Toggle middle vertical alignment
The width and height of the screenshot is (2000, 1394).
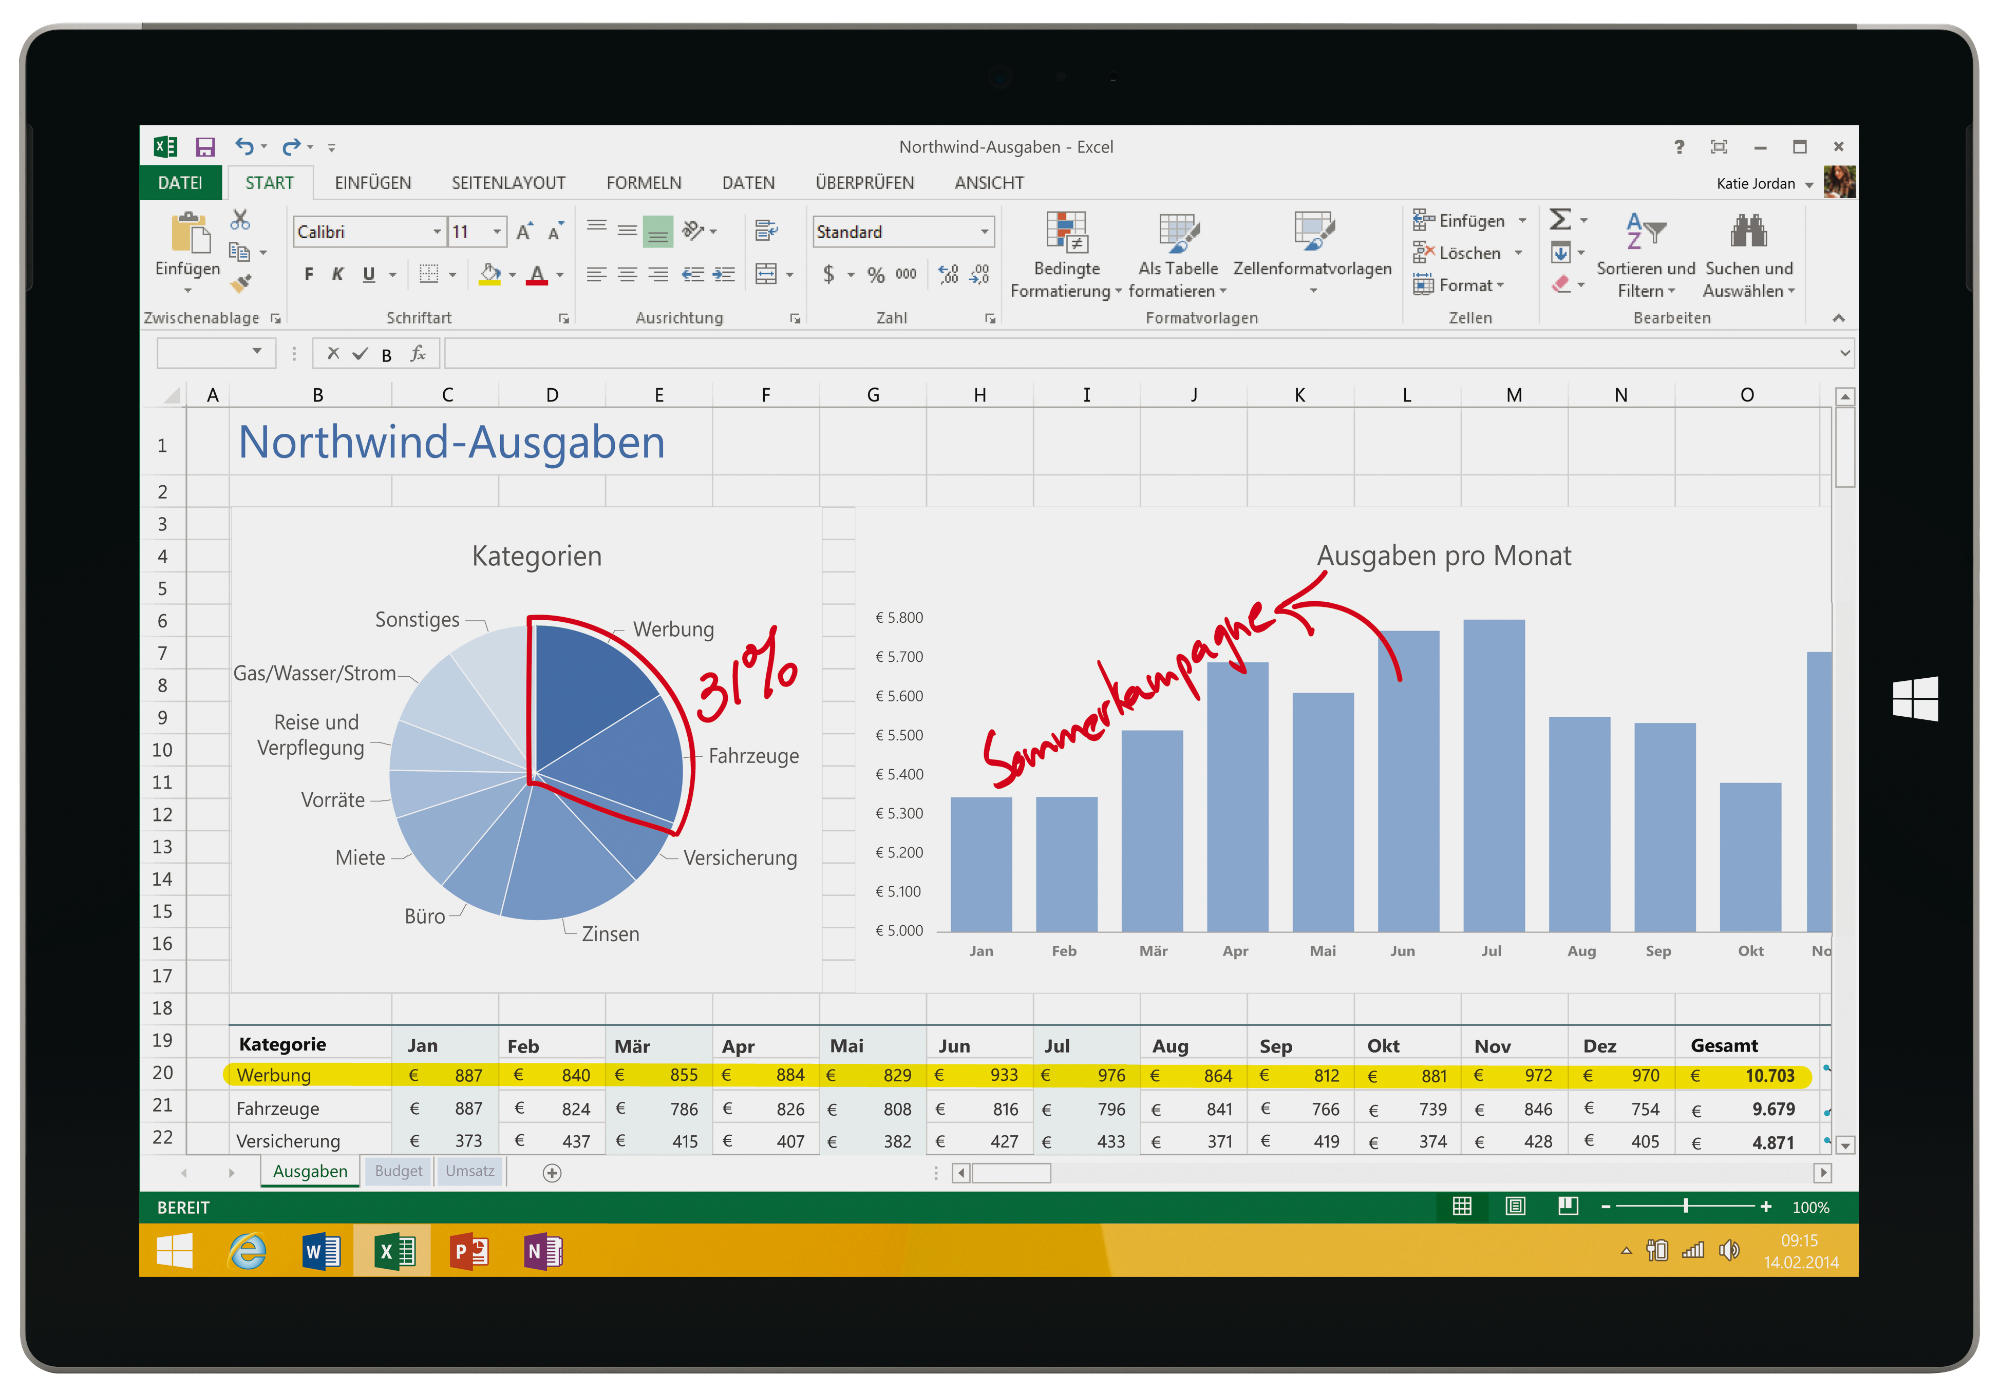point(627,231)
